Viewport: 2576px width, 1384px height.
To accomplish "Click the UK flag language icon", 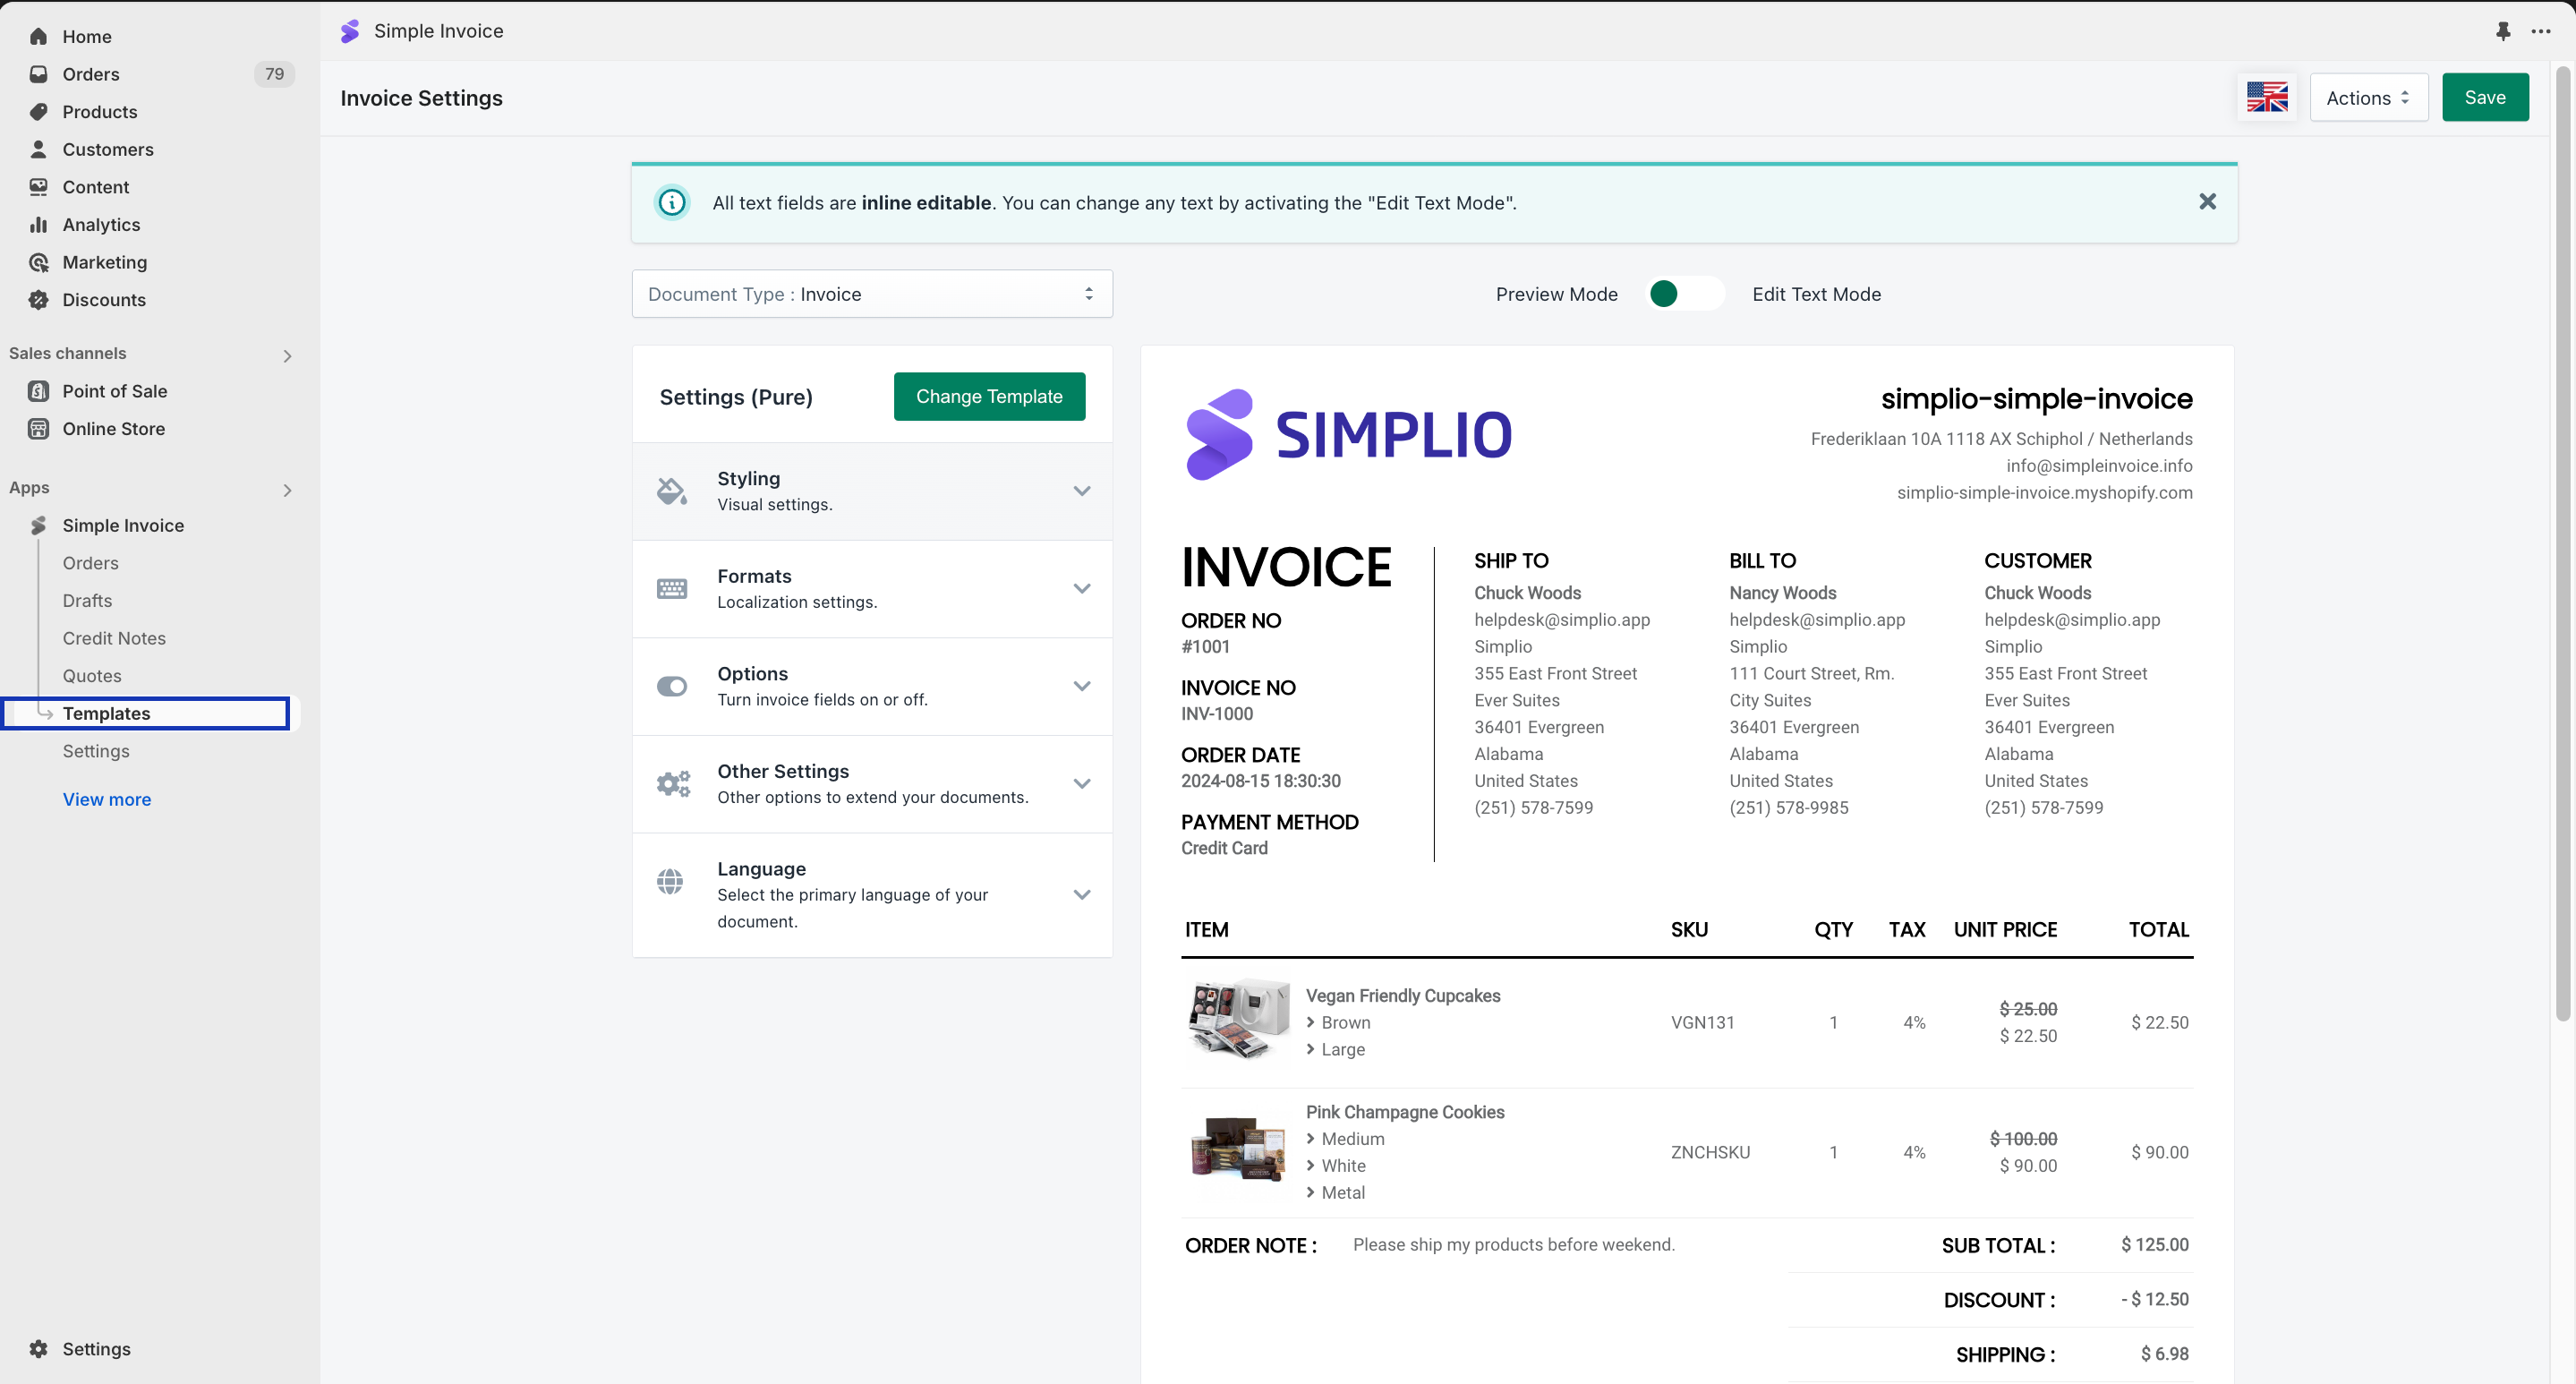I will [2266, 97].
